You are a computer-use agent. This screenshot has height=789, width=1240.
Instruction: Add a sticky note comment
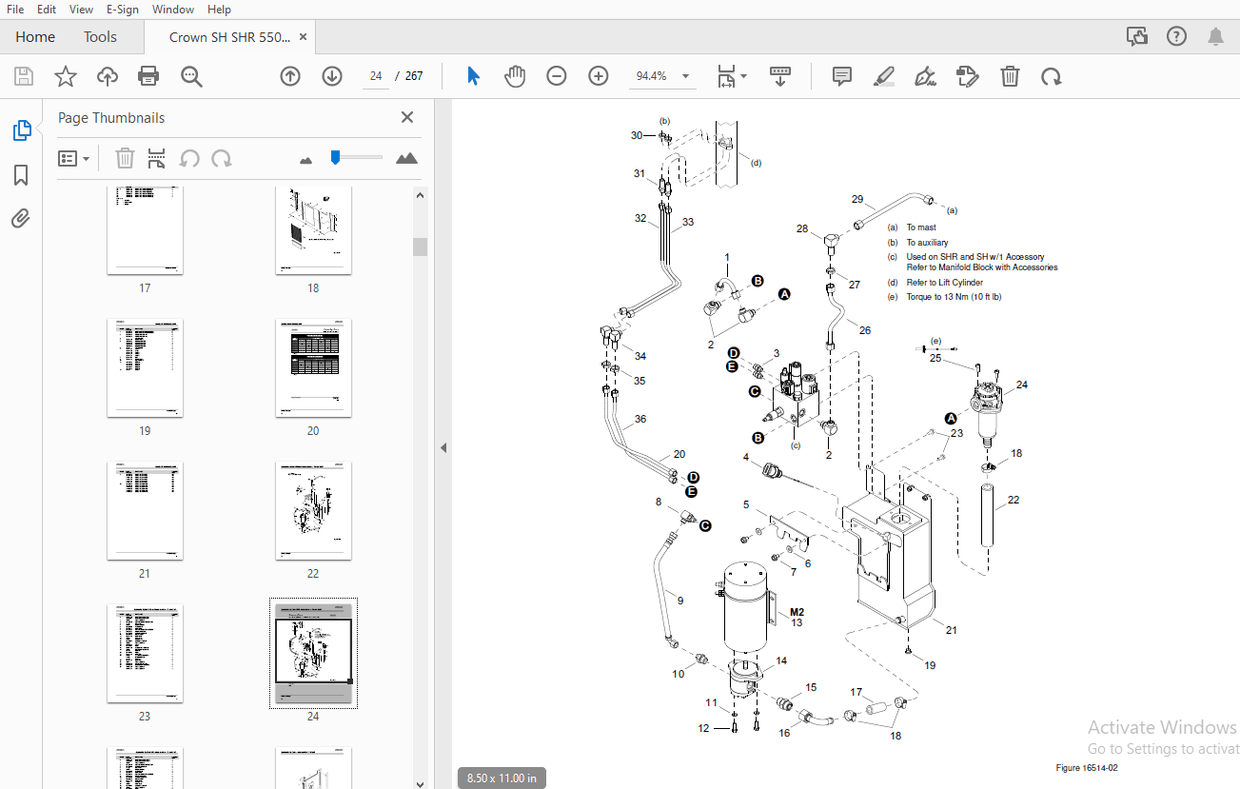pos(841,76)
